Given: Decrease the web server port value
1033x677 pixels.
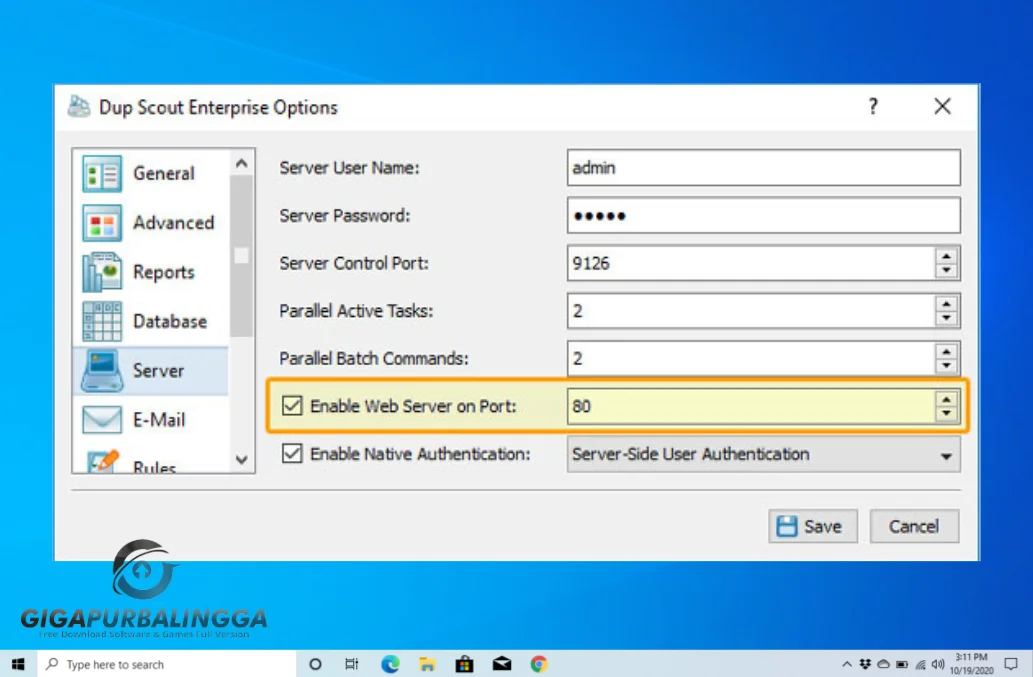Looking at the screenshot, I should click(946, 414).
